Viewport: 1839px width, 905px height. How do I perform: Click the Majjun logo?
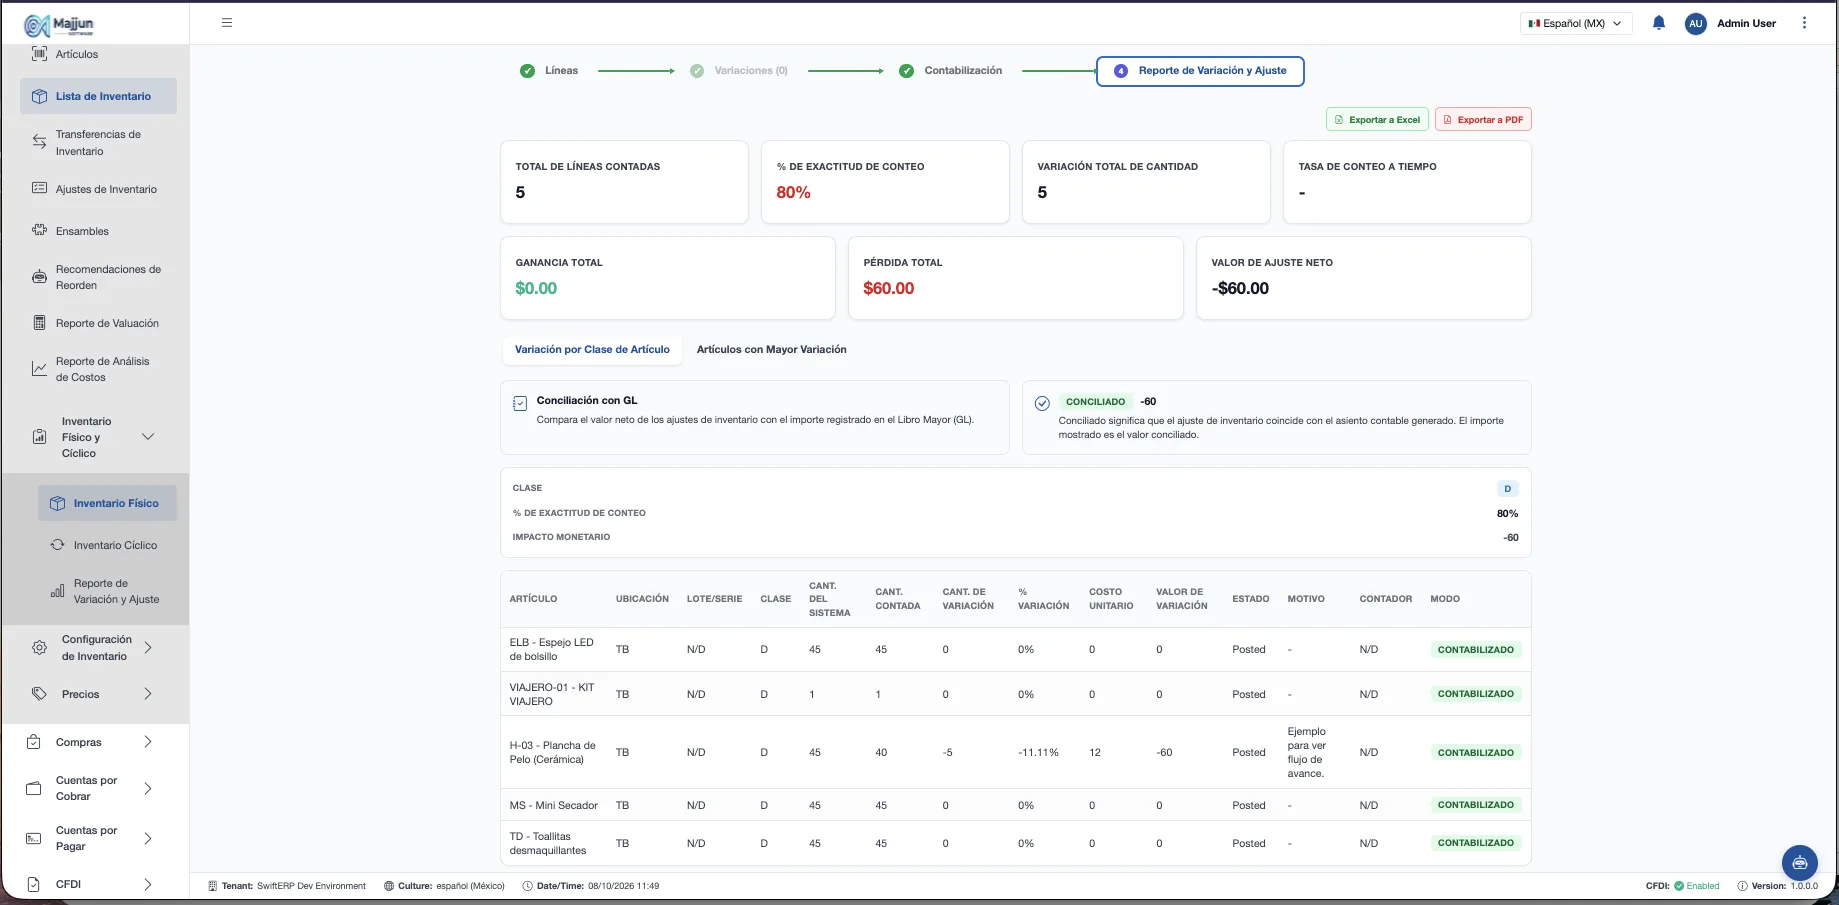click(x=59, y=25)
